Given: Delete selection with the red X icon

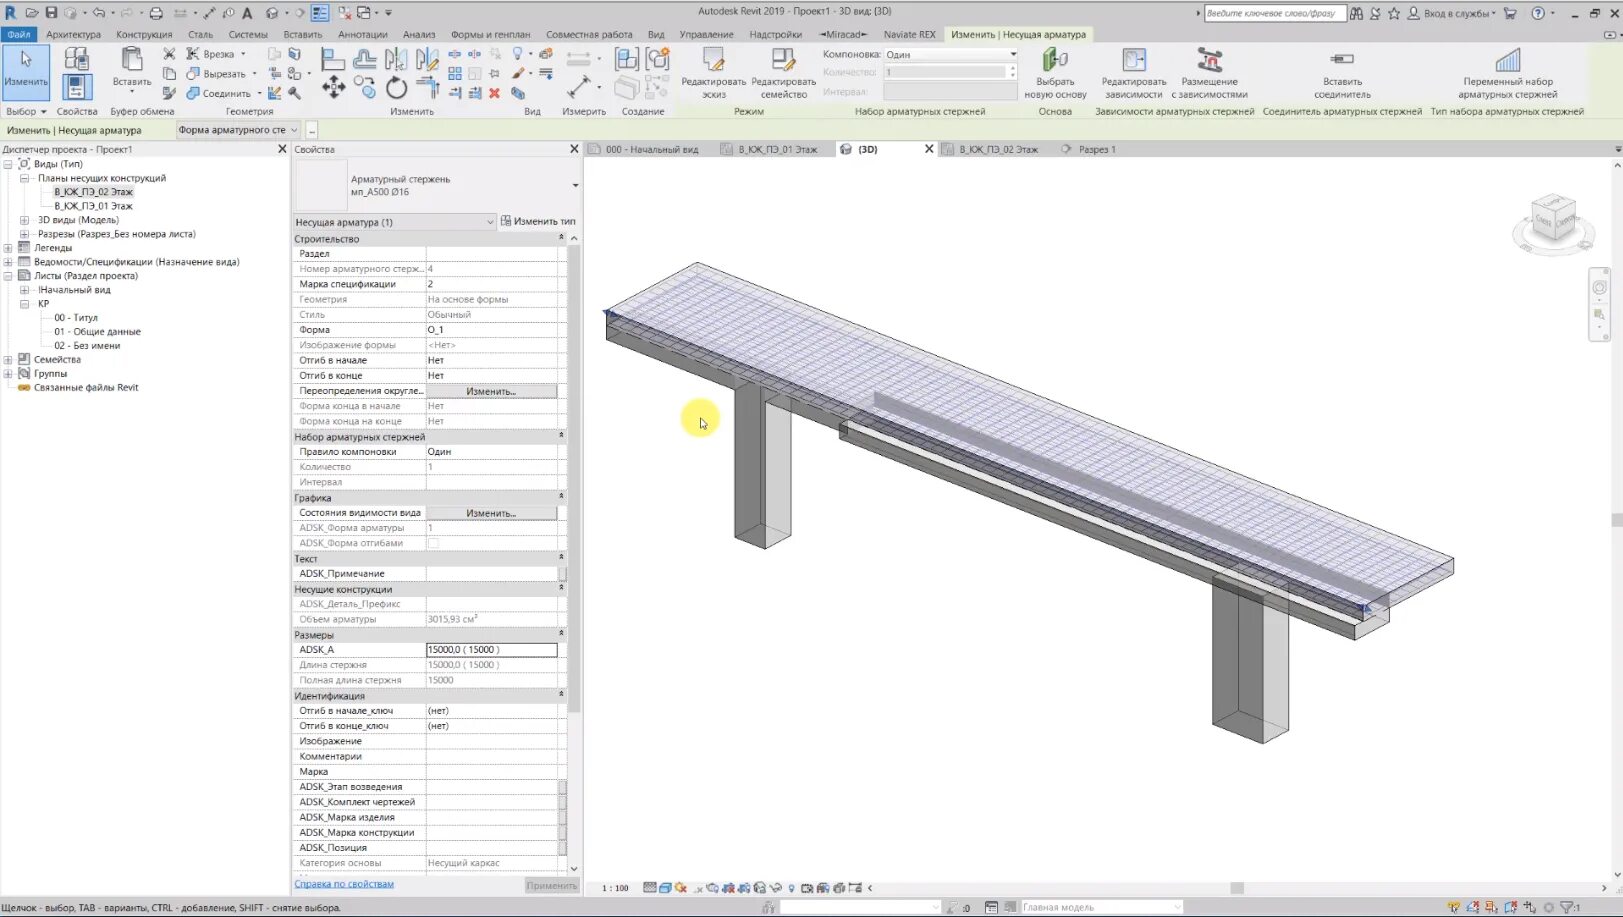Looking at the screenshot, I should coord(494,93).
